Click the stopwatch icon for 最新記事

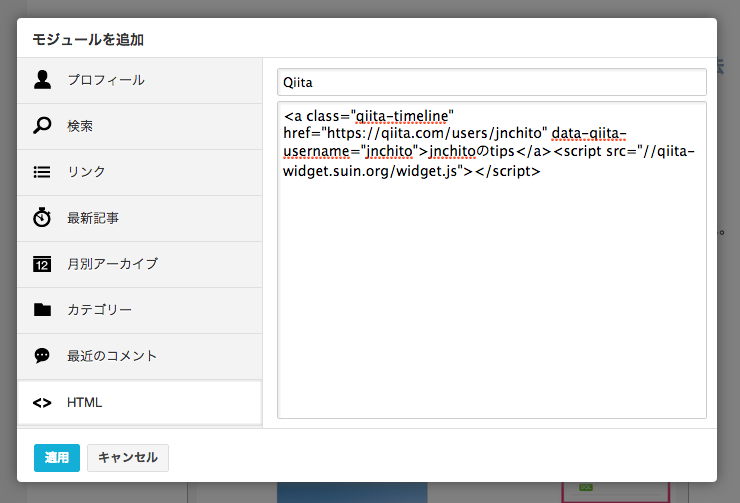point(42,217)
